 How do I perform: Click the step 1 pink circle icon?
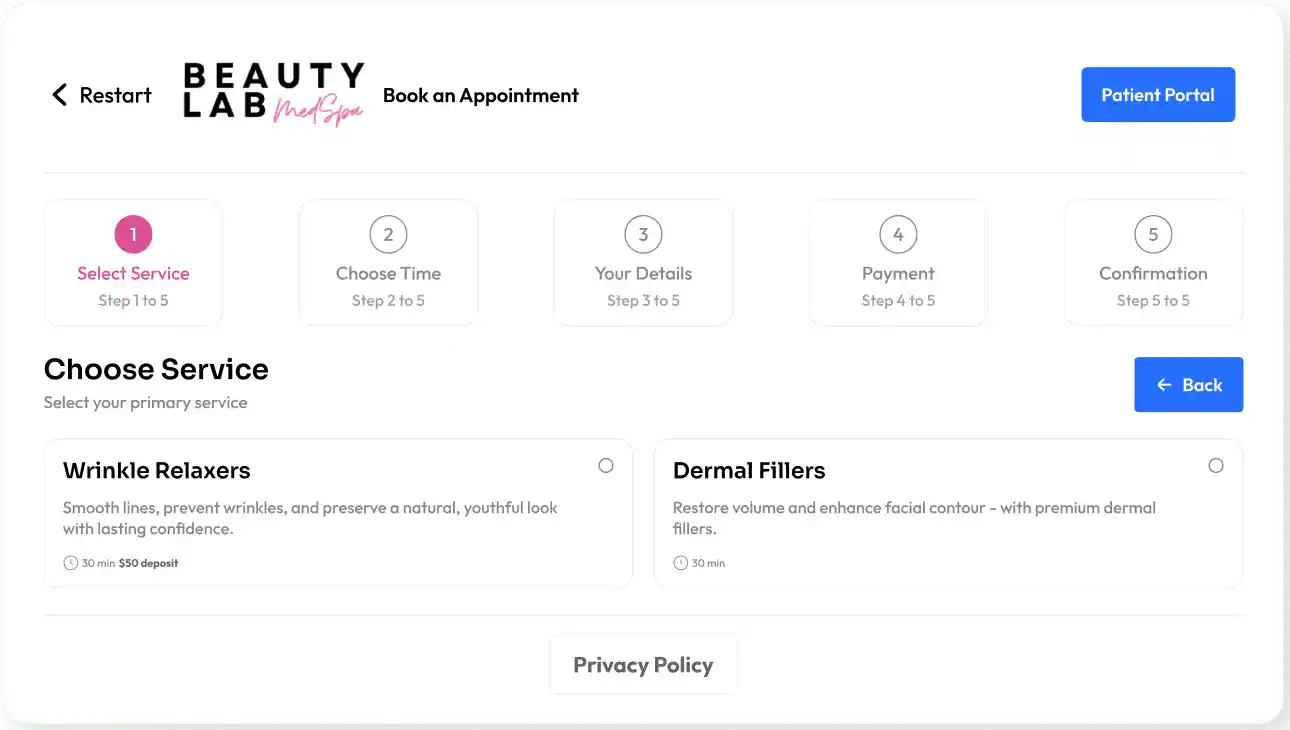pyautogui.click(x=133, y=235)
